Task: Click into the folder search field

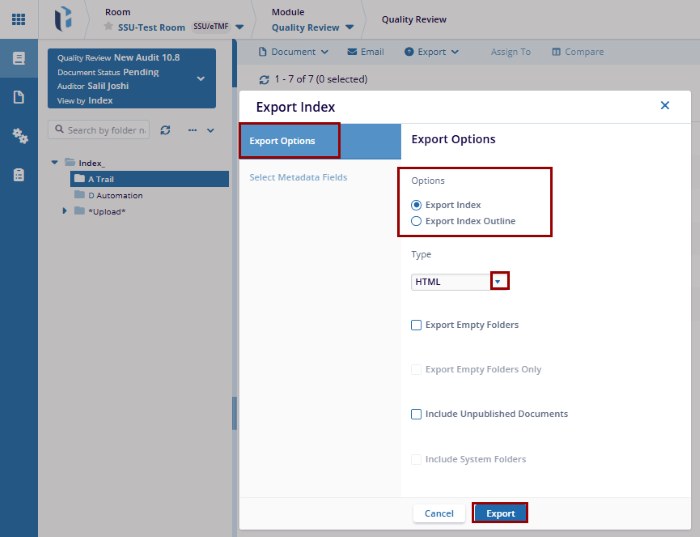Action: [106, 130]
